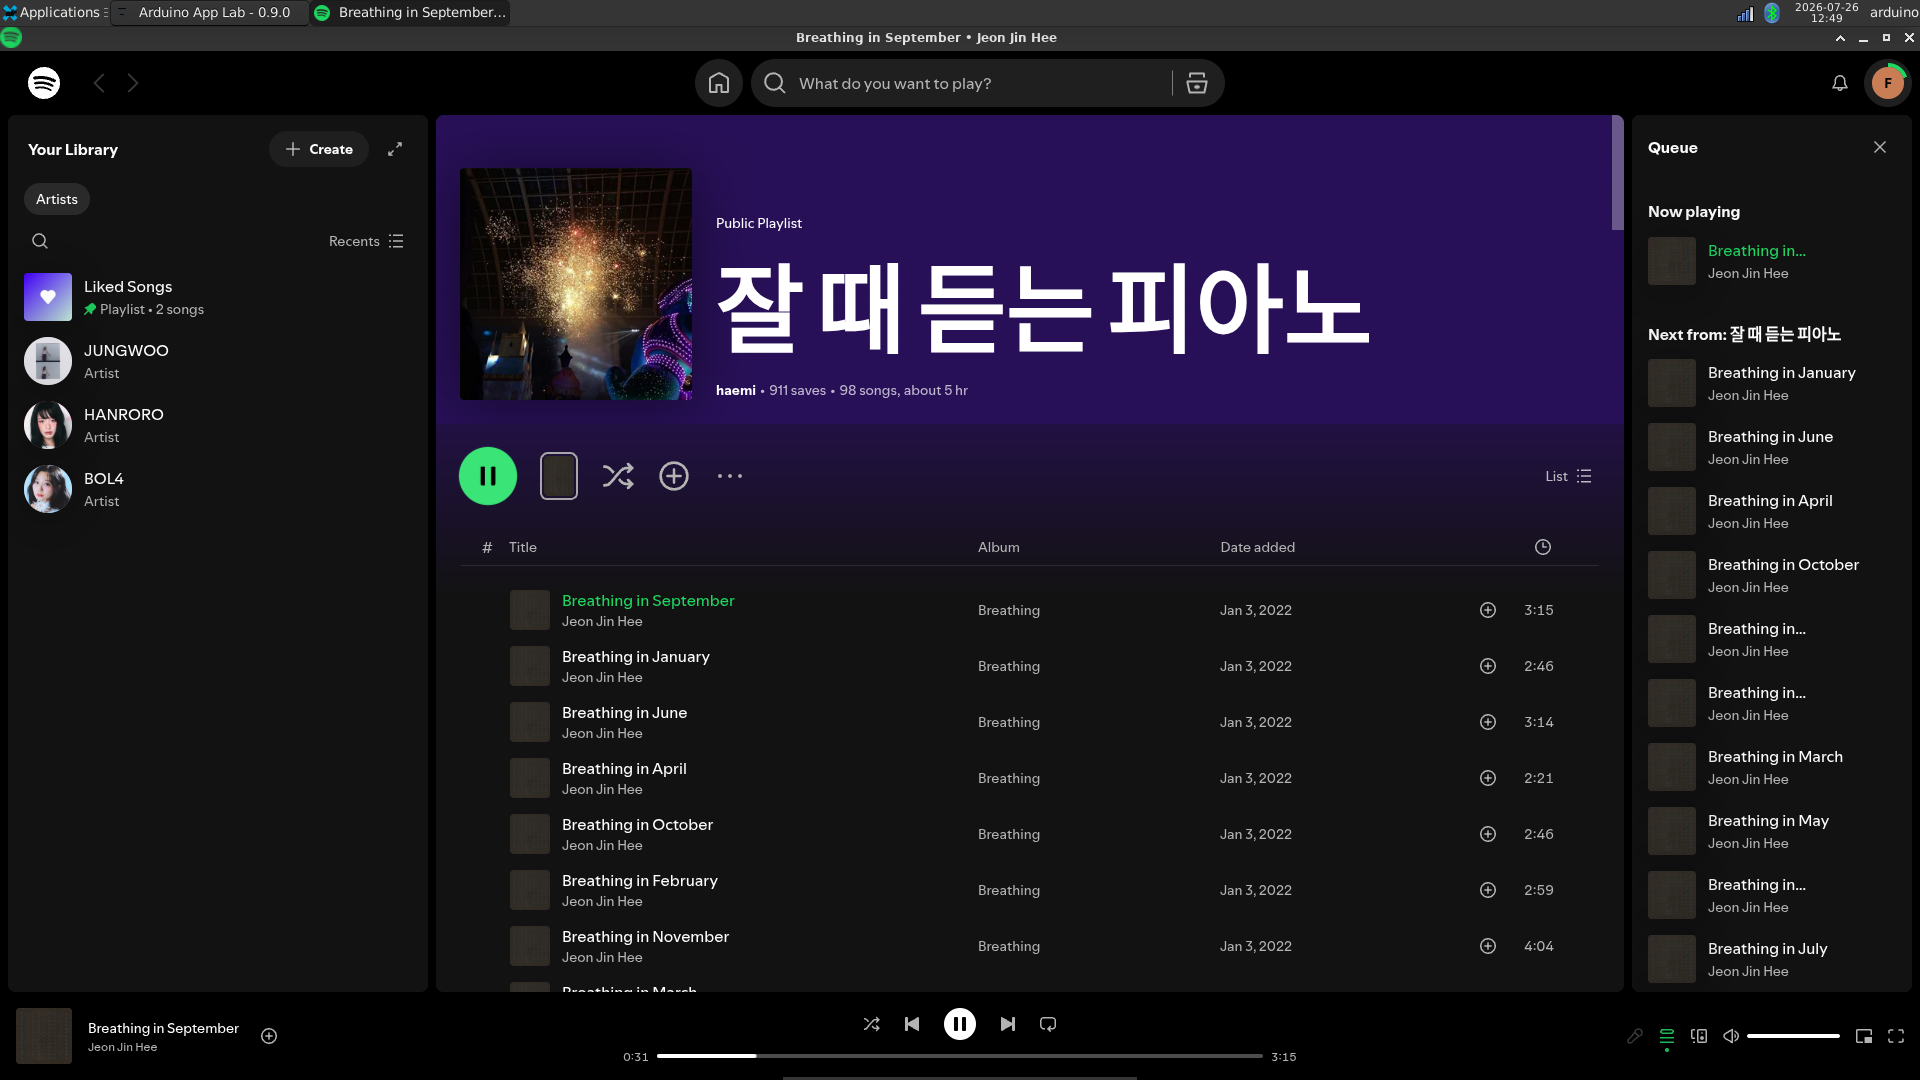Screen dimensions: 1920x1080
Task: Navigate forward with the right arrow
Action: (x=133, y=83)
